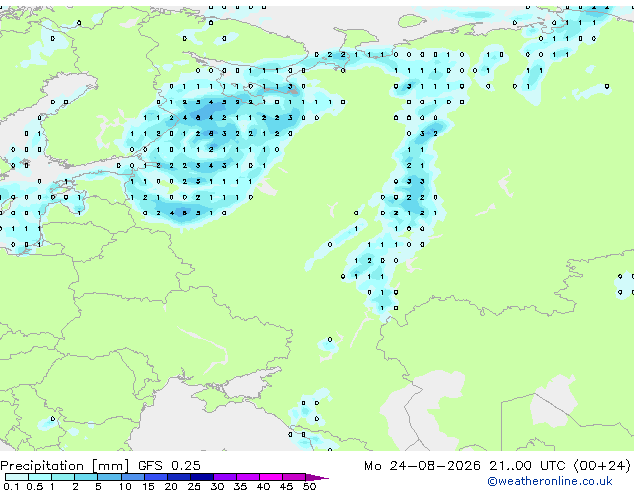The image size is (634, 490).
Task: Open the weatheronline.co.uk copyright link
Action: pyautogui.click(x=550, y=481)
